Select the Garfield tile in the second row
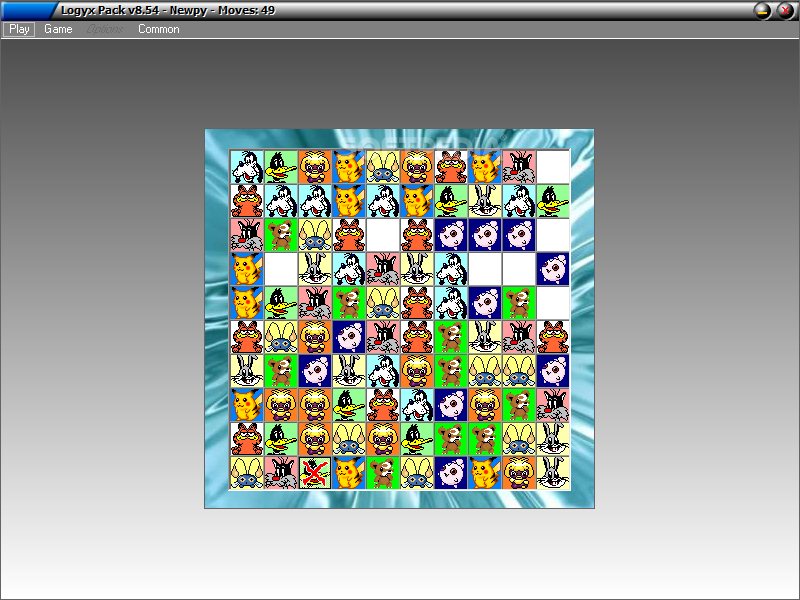Screen dimensions: 800x600 (x=247, y=201)
